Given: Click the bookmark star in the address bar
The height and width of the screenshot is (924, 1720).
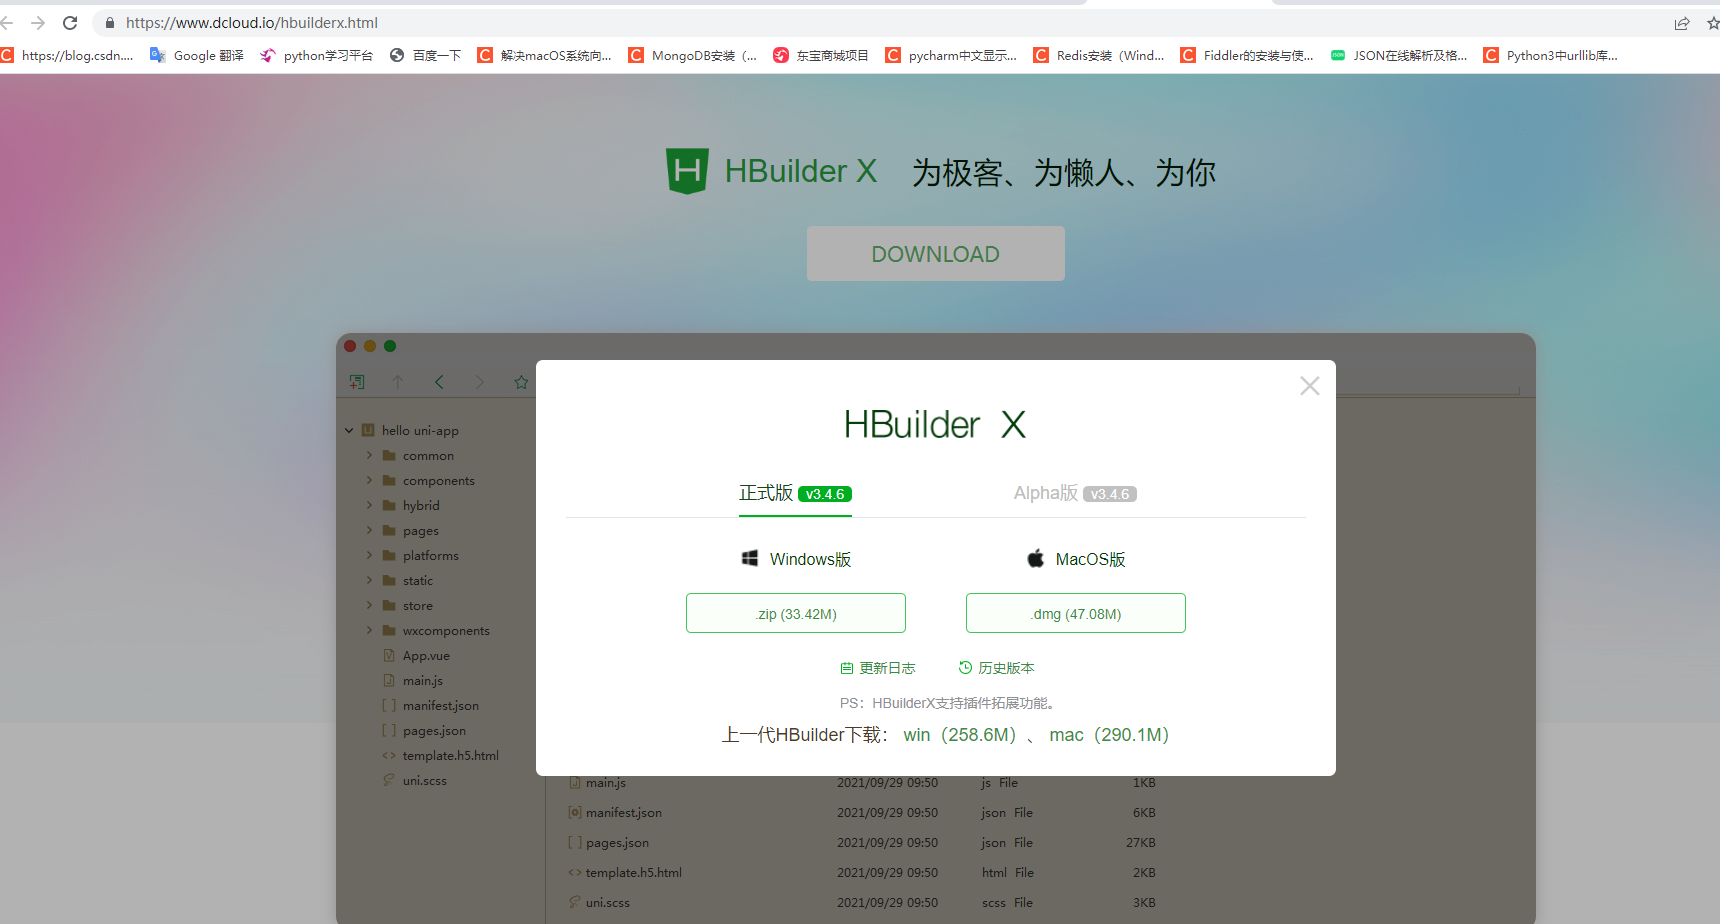Looking at the screenshot, I should coord(1712,22).
